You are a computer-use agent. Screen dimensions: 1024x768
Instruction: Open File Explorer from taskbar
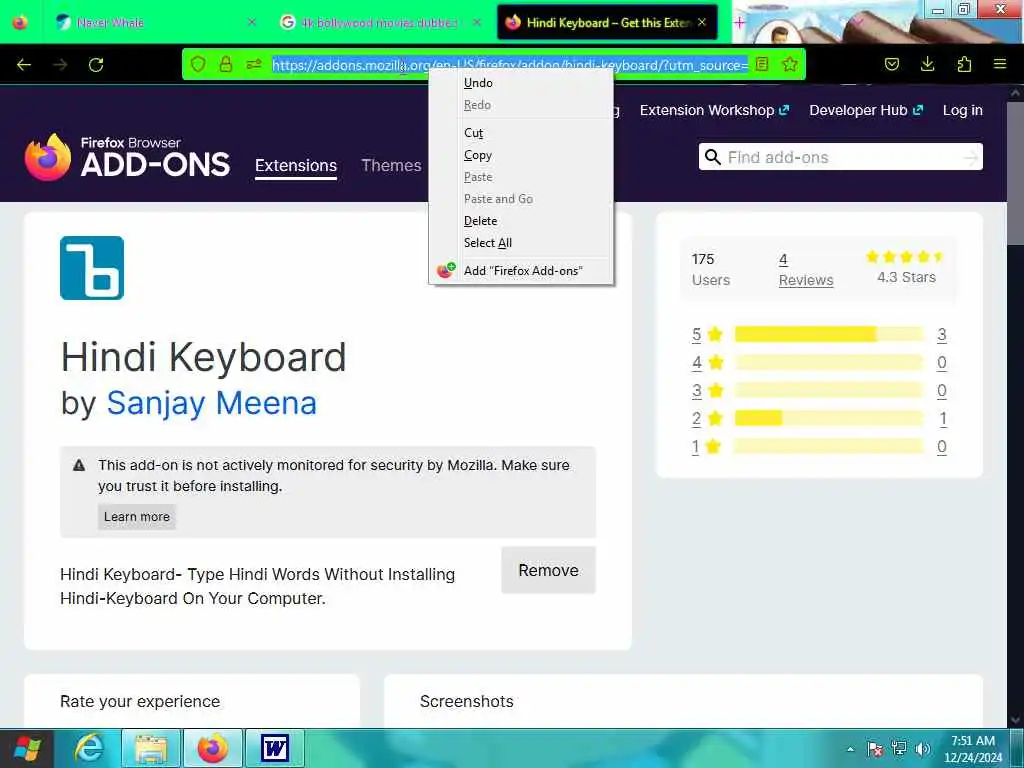[151, 748]
